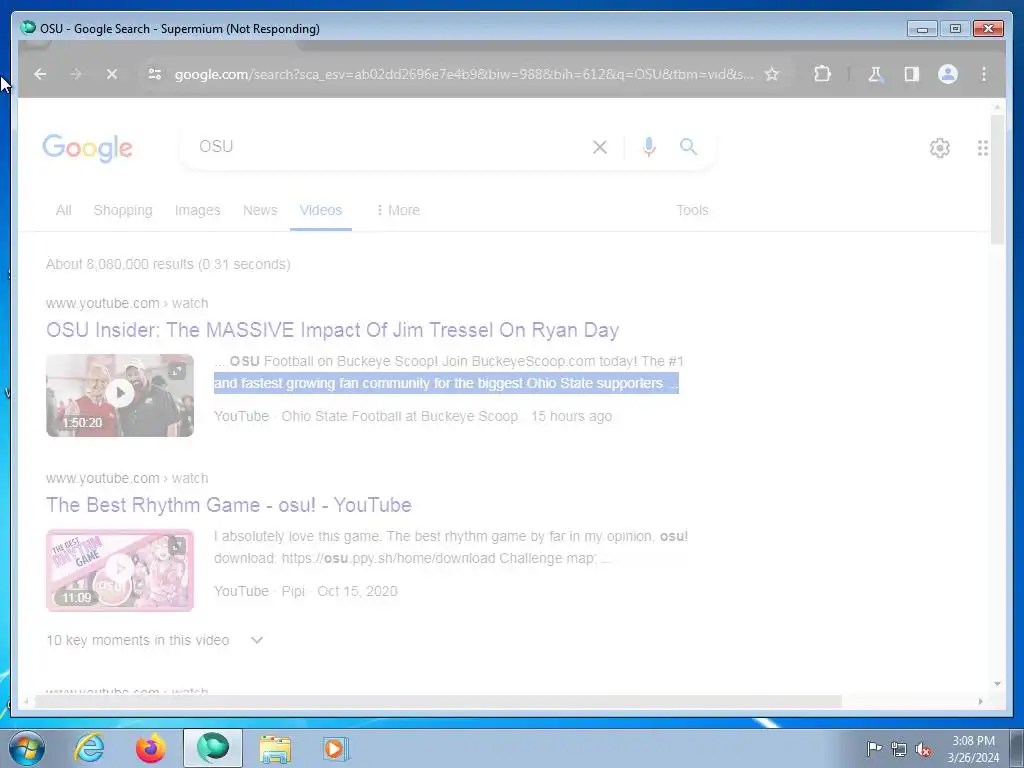The height and width of the screenshot is (768, 1024).
Task: Open the Extensions puzzle icon
Action: (822, 74)
